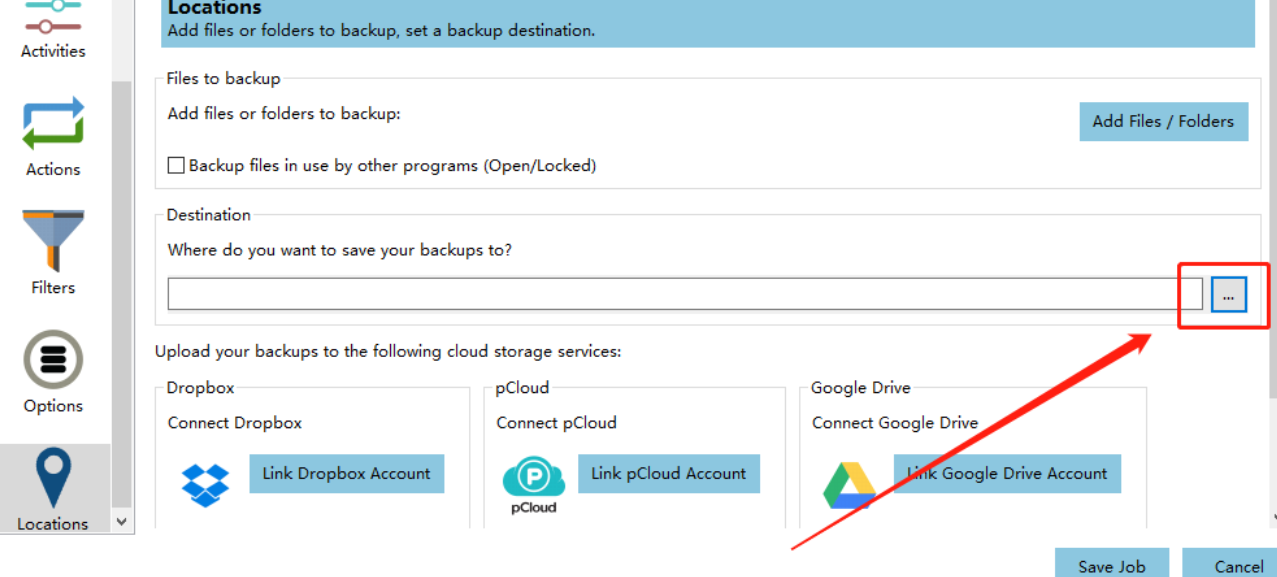Enable backup of files in use checkbox
The image size is (1277, 577).
point(177,166)
